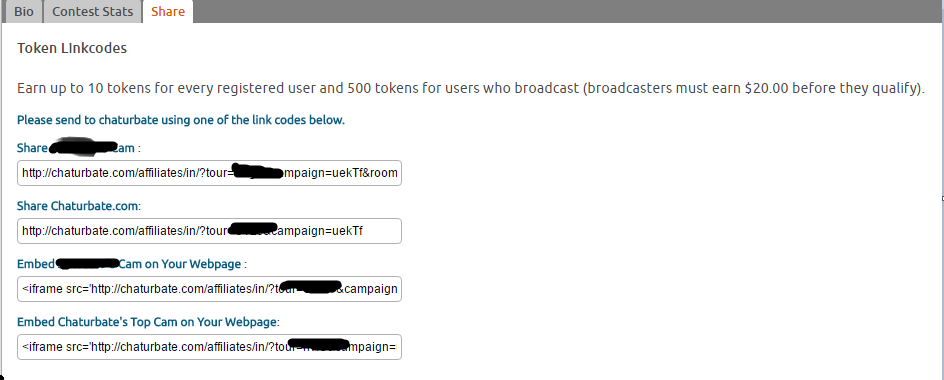Click the Share Chaturbate.com link code field
This screenshot has width=944, height=380.
point(210,231)
